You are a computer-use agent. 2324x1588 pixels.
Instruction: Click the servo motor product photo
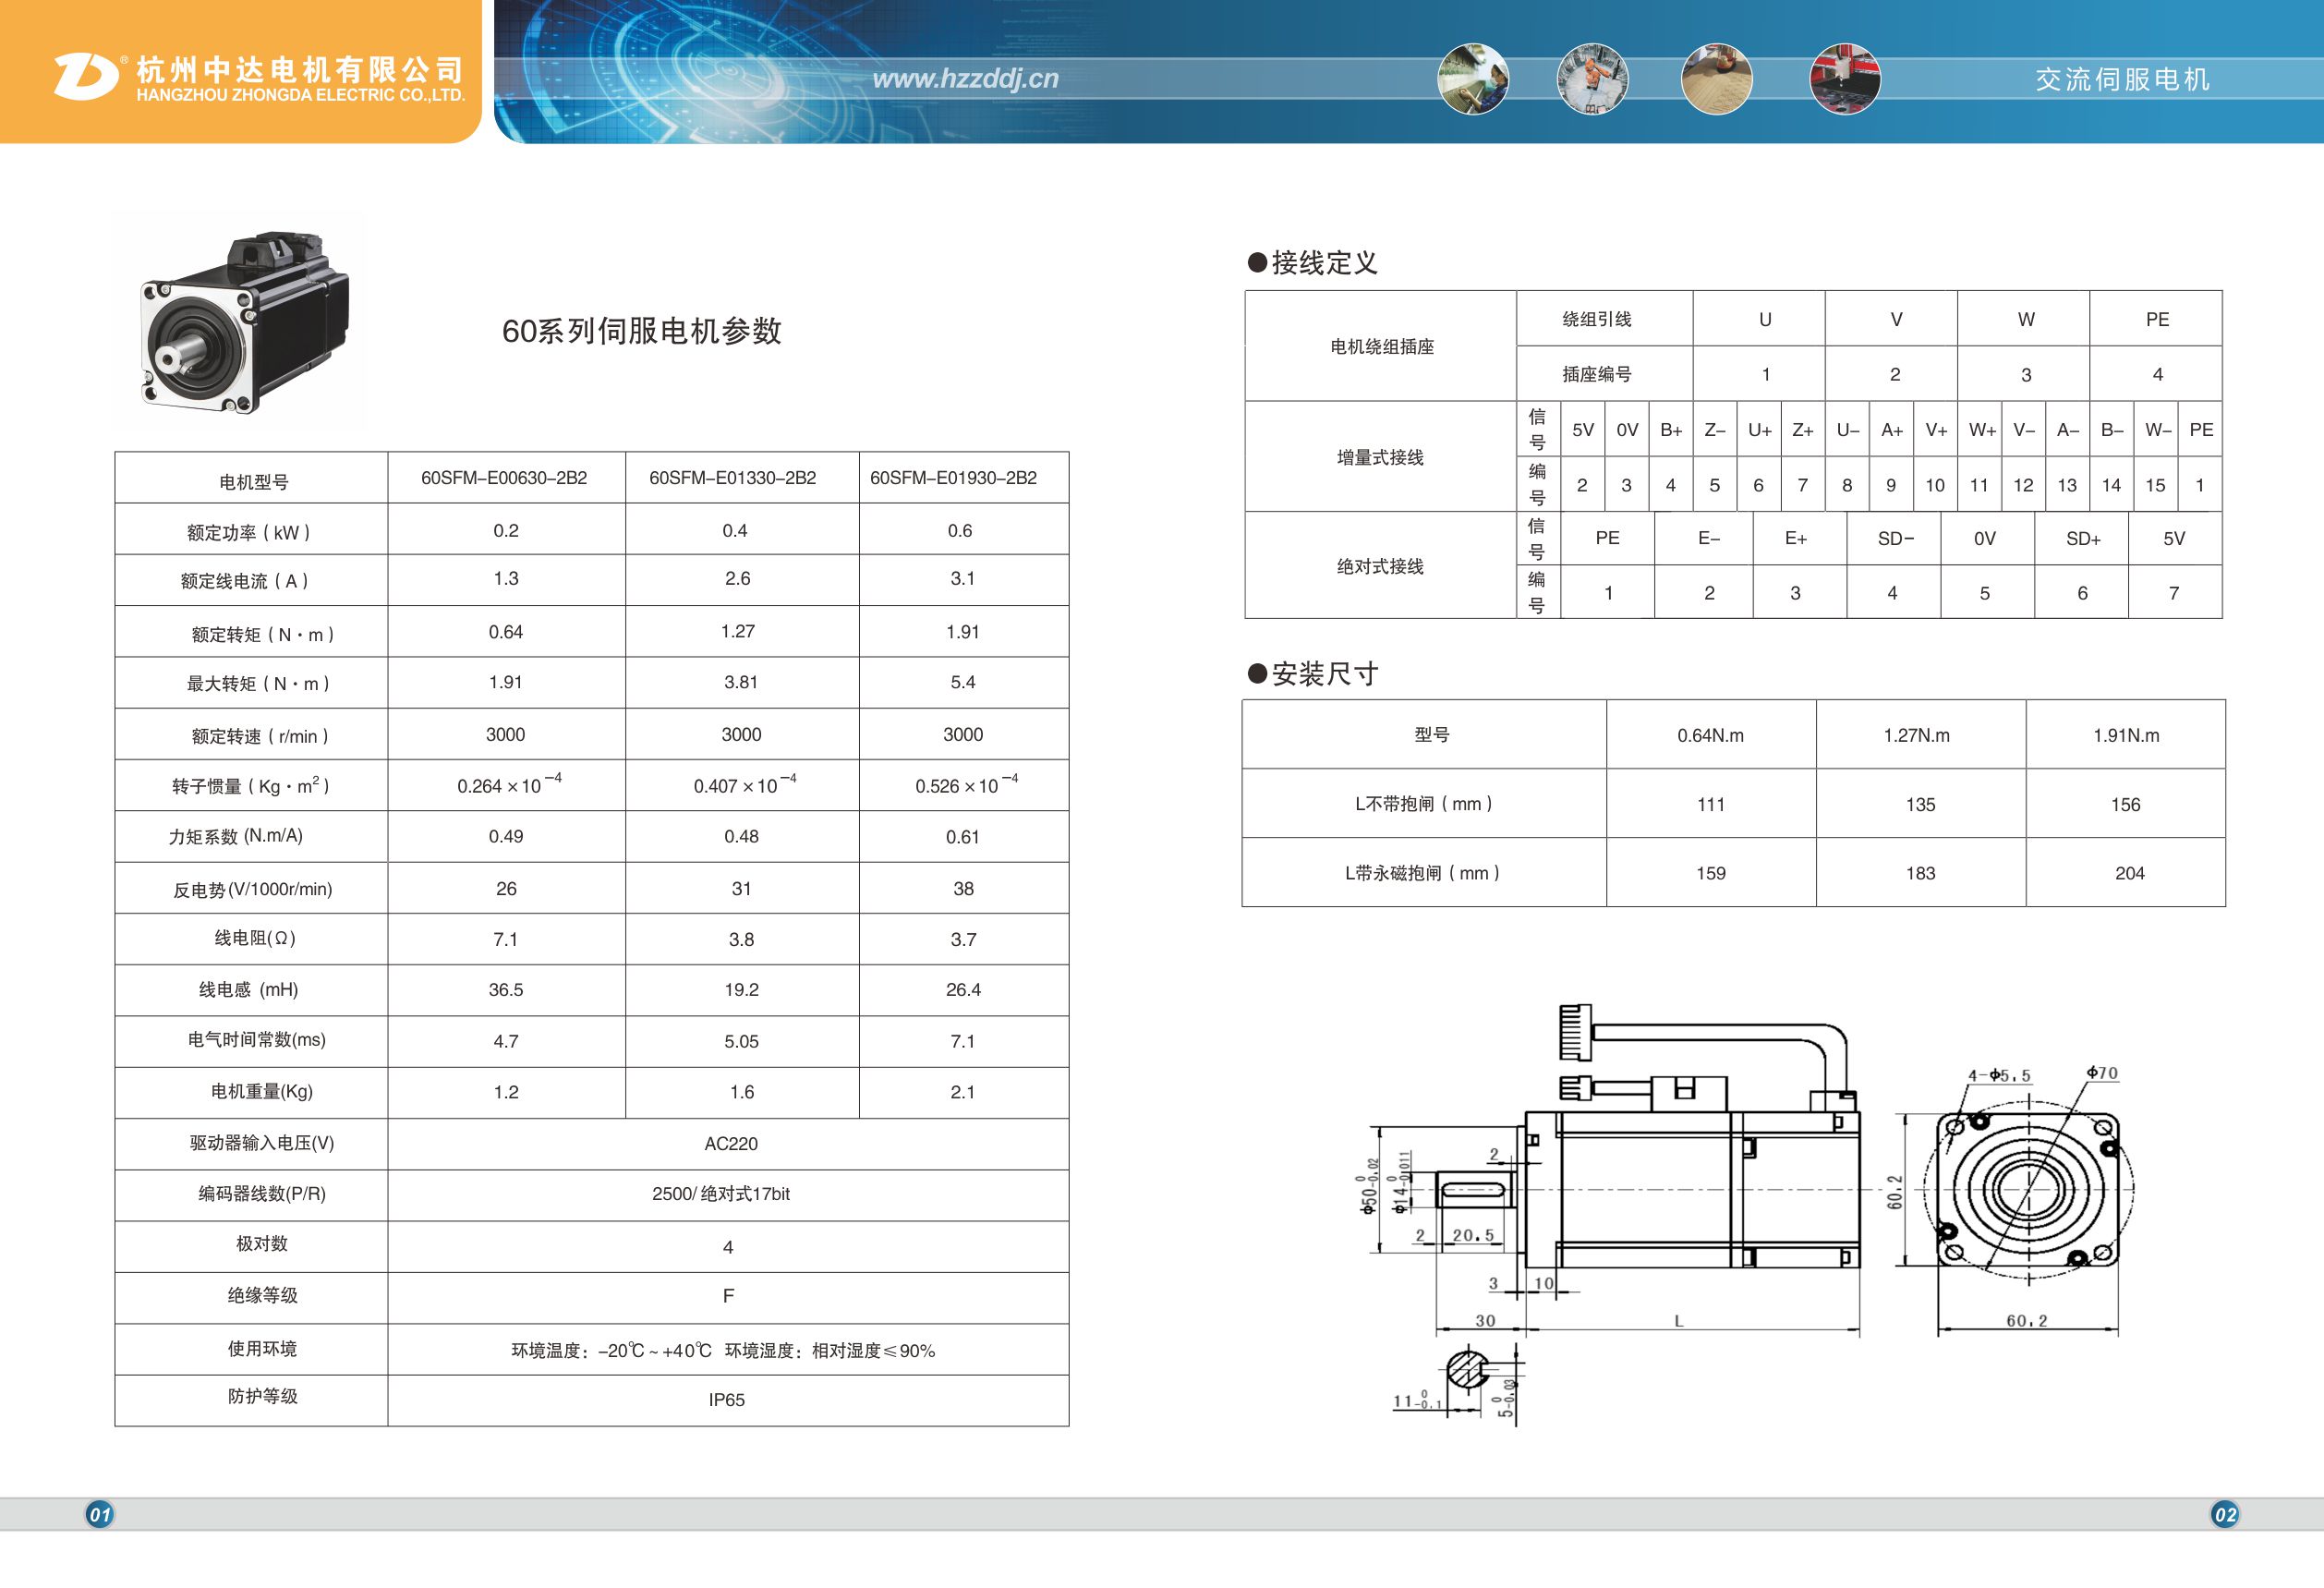(x=246, y=322)
